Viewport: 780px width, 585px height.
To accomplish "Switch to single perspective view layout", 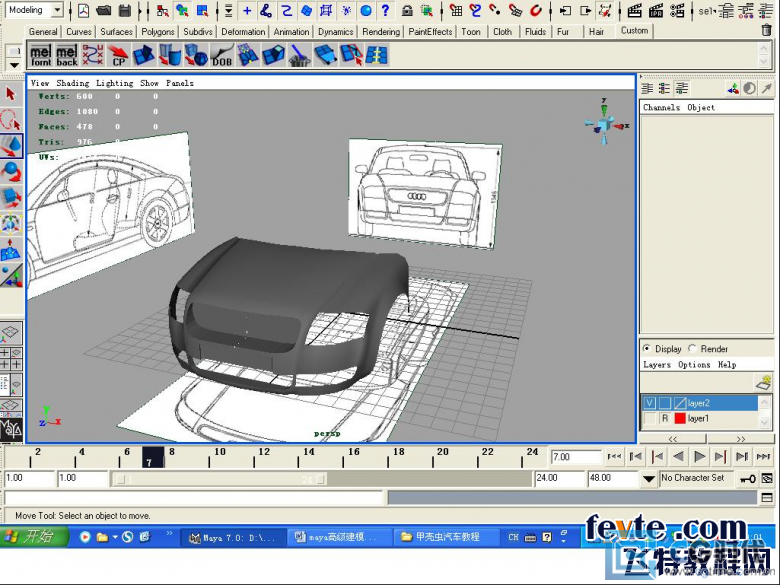I will (x=11, y=334).
